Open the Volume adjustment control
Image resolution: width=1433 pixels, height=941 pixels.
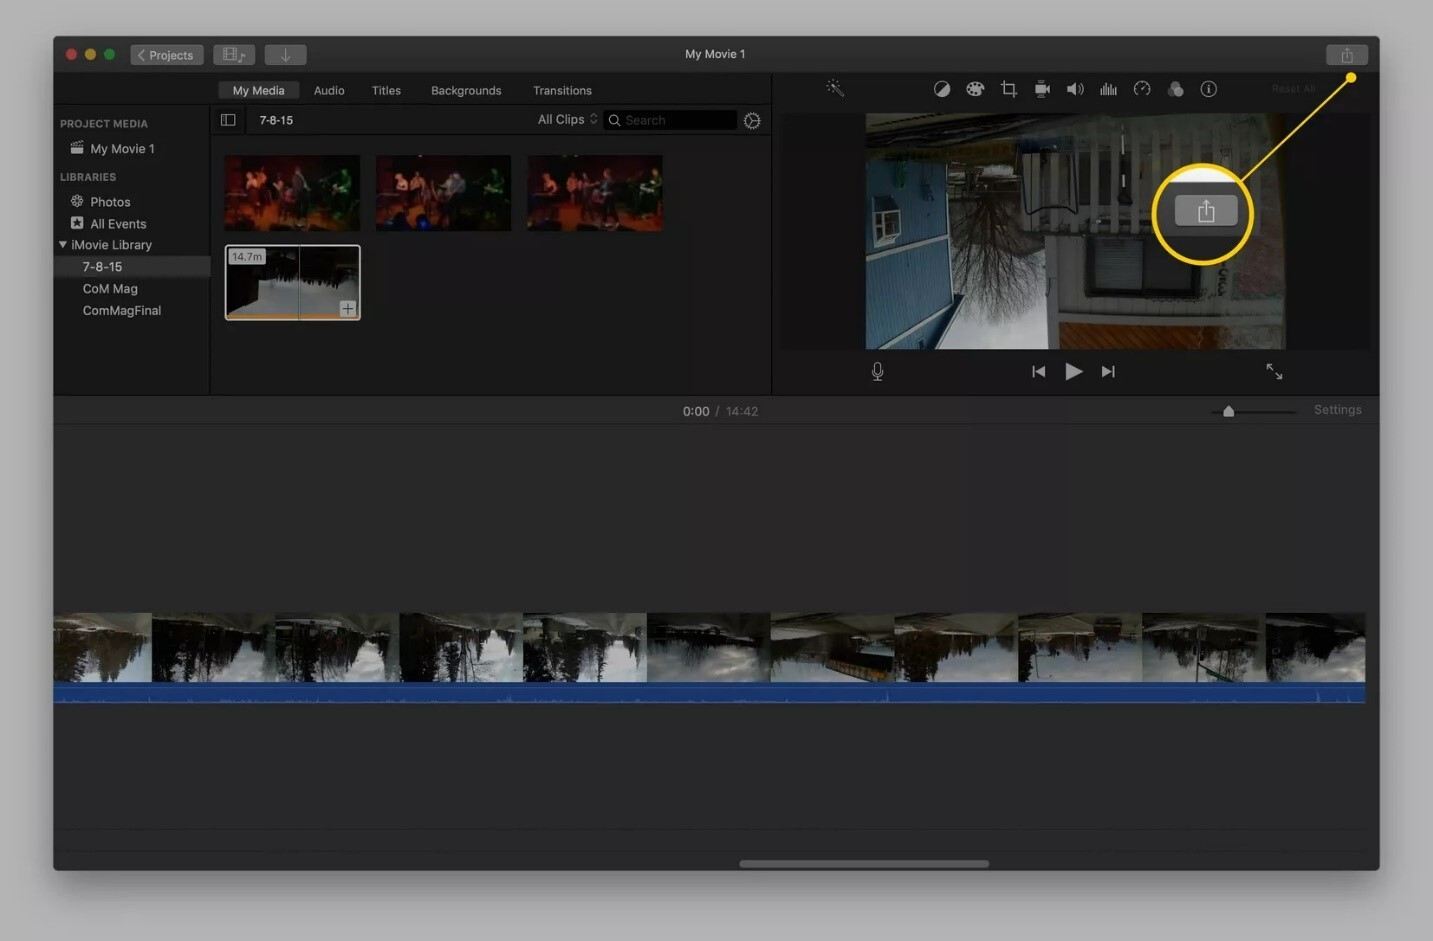click(x=1075, y=89)
